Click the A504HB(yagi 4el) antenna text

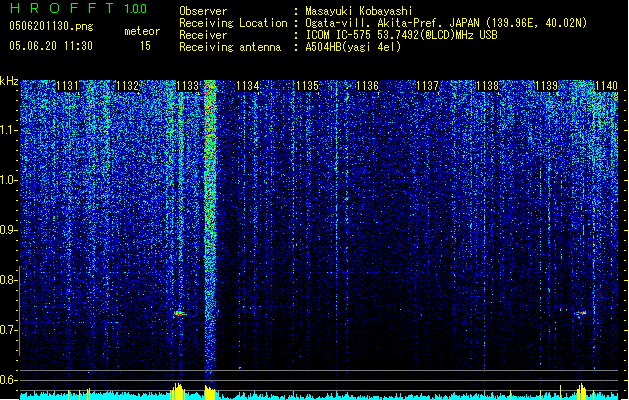pos(353,47)
